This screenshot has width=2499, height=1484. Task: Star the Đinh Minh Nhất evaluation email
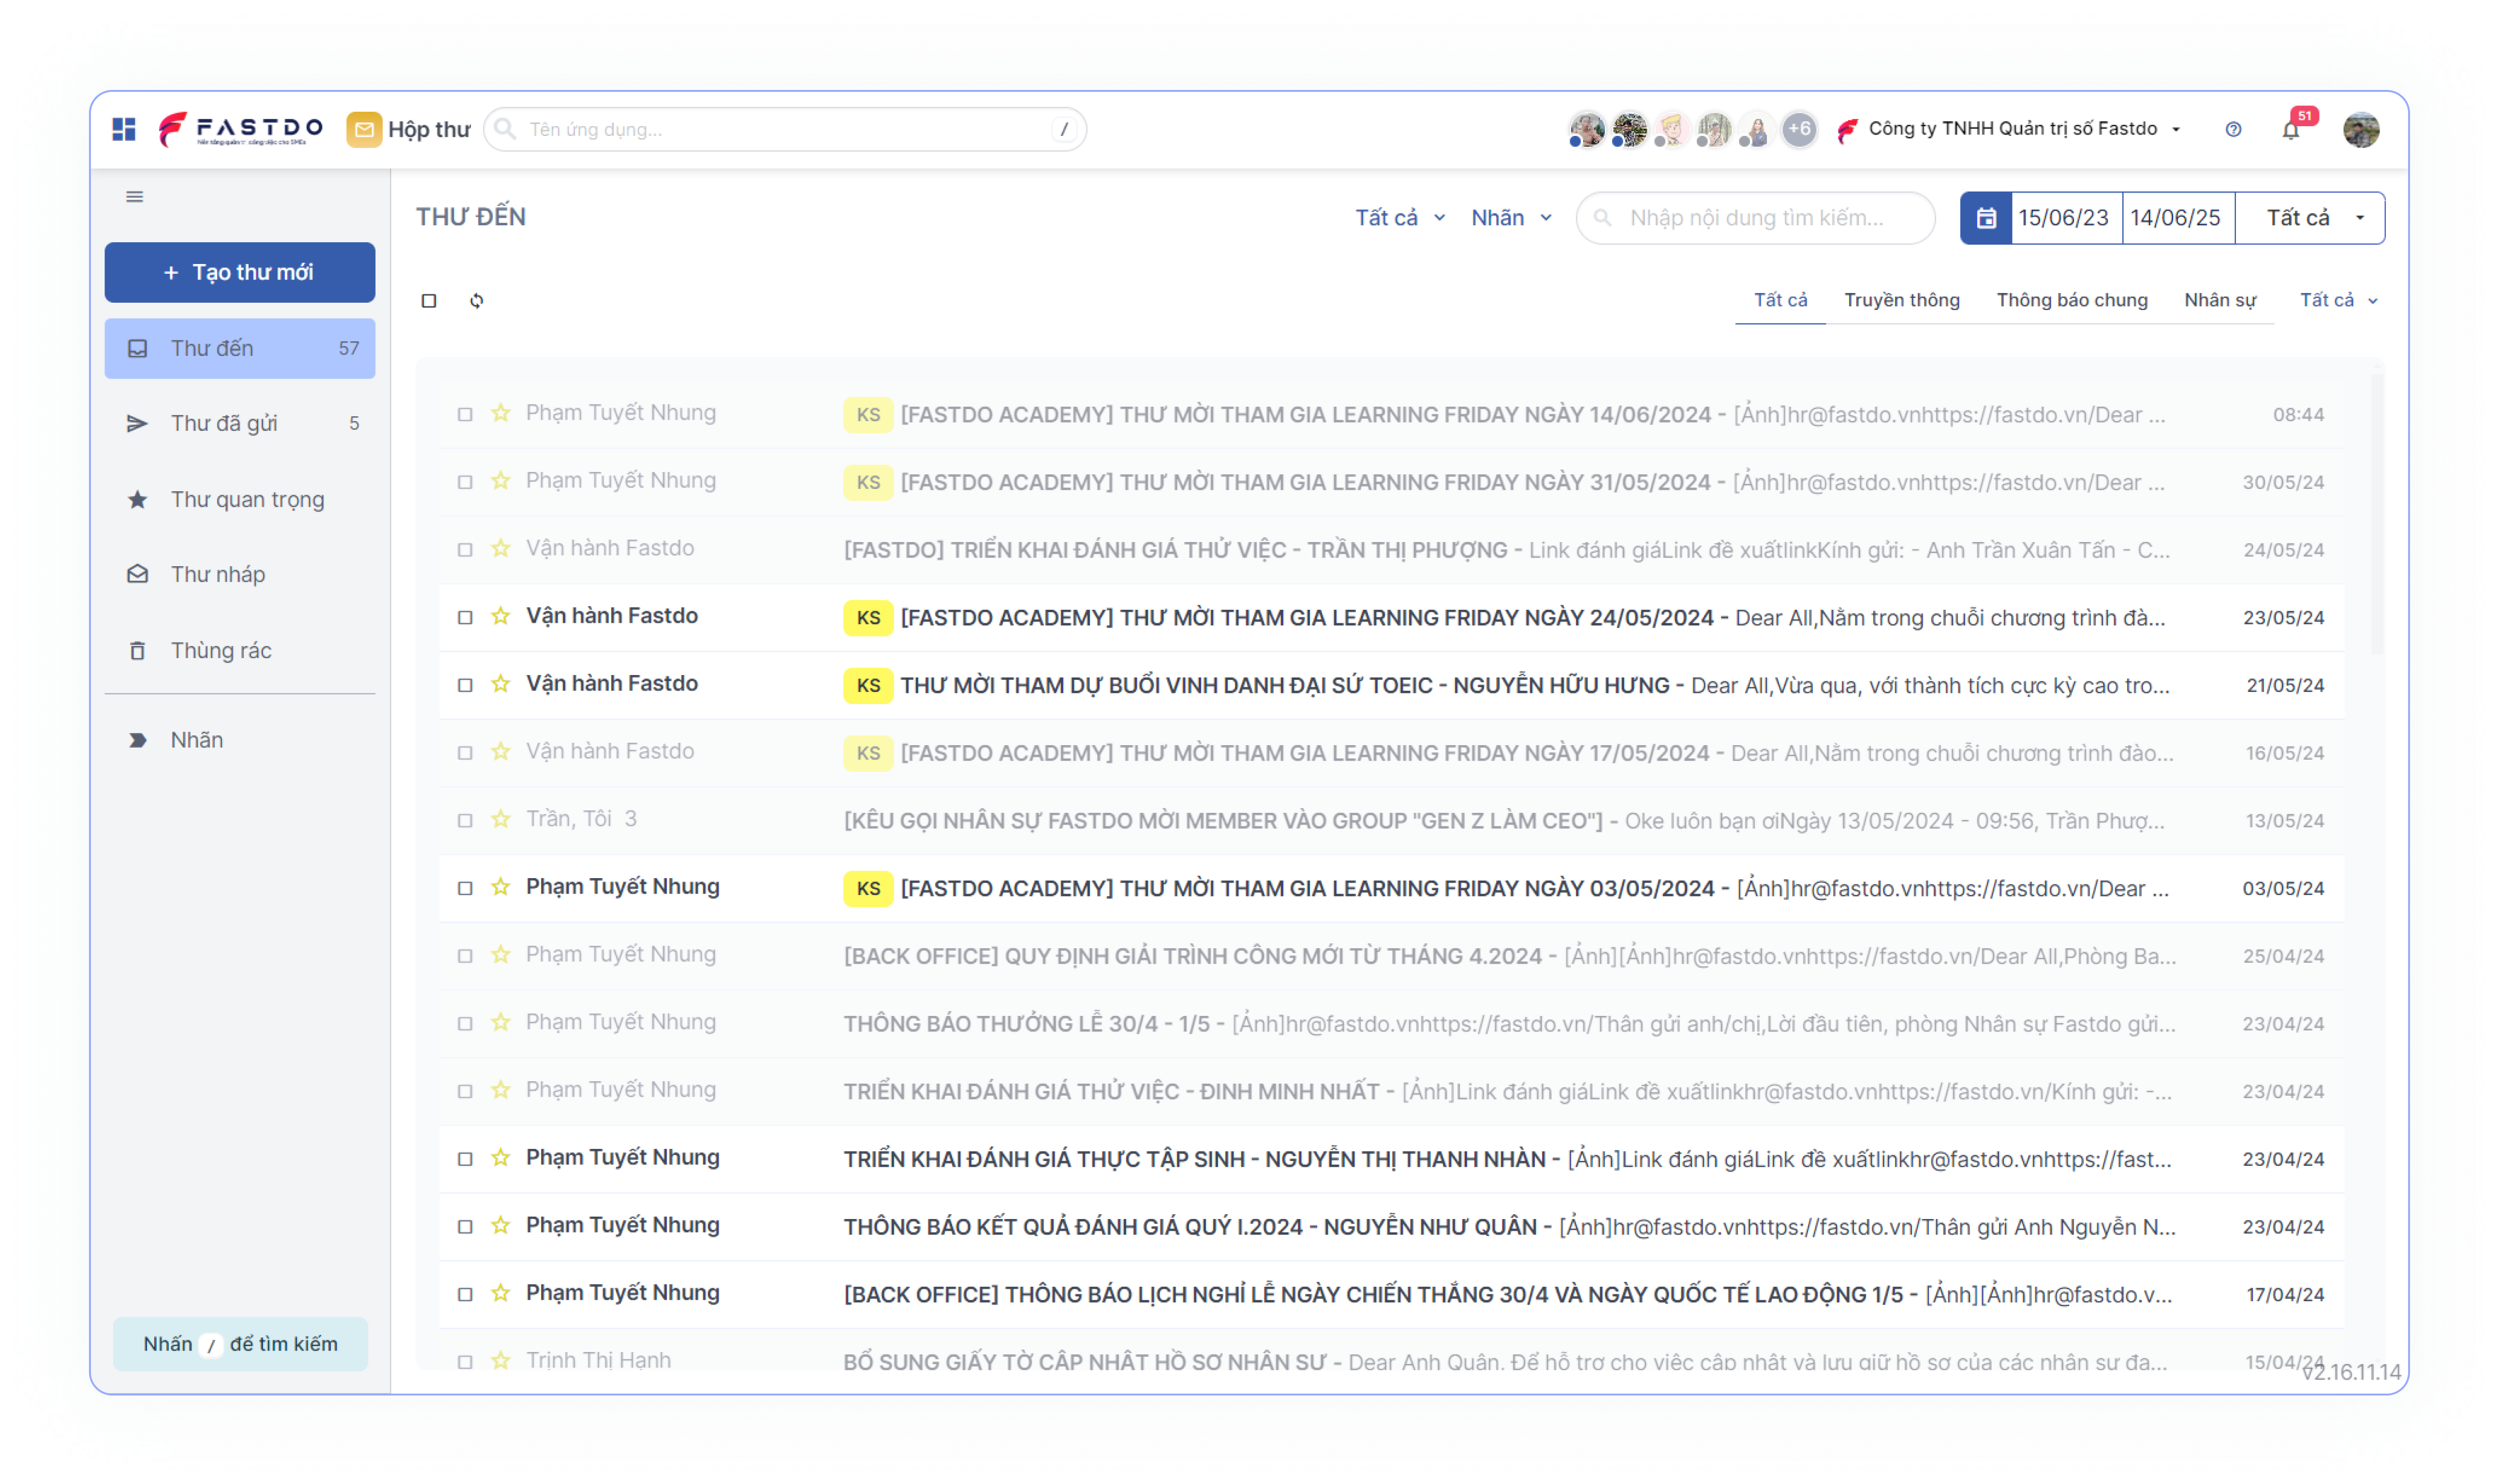[x=501, y=1090]
